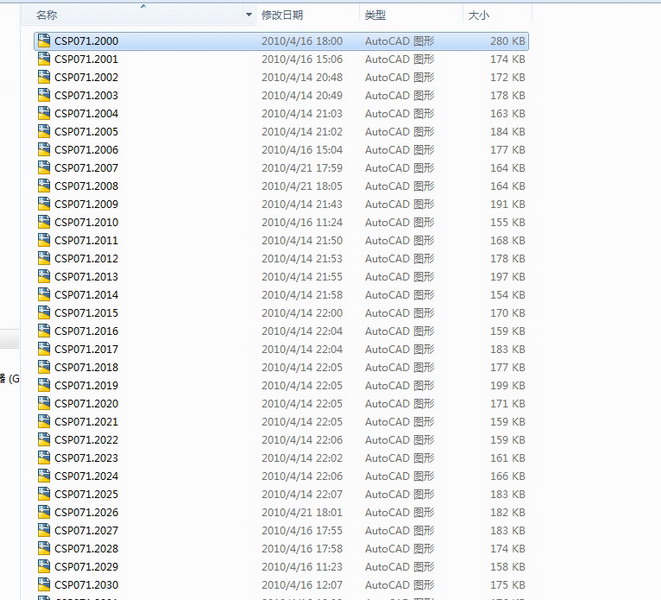Screen dimensions: 661x600
Task: Pick the icon of CSP071.2013
Action: 44,277
